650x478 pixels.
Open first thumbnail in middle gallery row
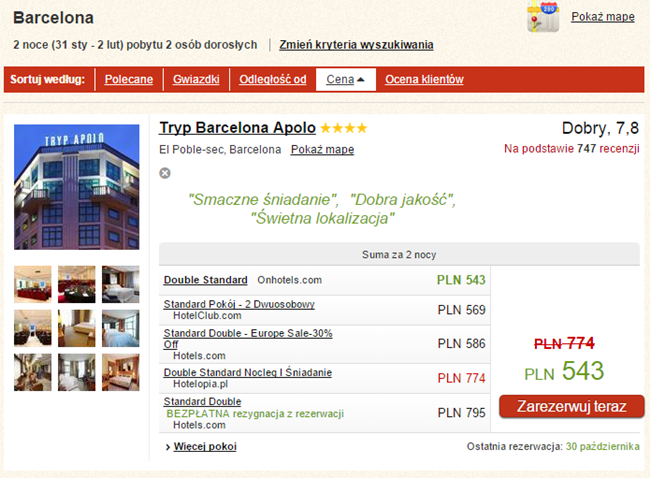(33, 328)
